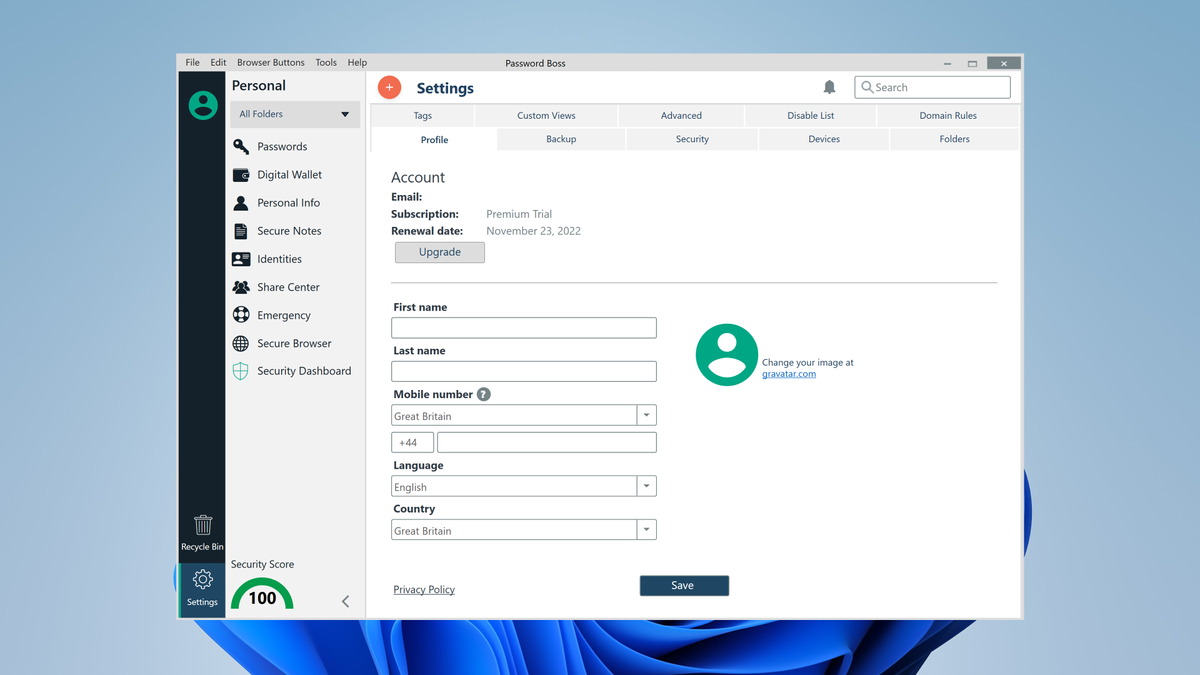Click the orange plus button
1200x675 pixels.
coord(389,87)
